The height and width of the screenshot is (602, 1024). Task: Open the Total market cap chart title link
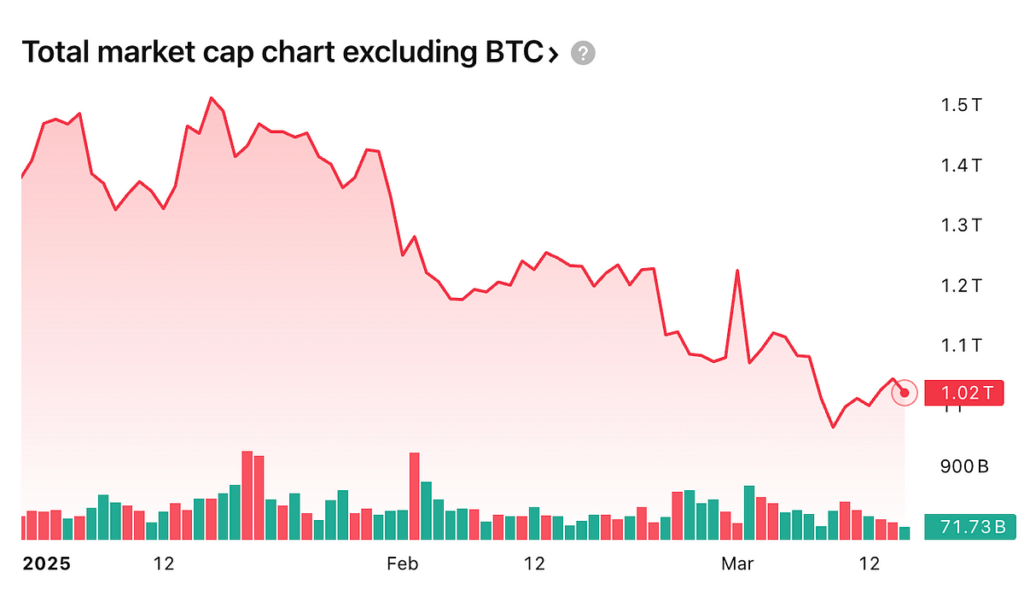[280, 53]
